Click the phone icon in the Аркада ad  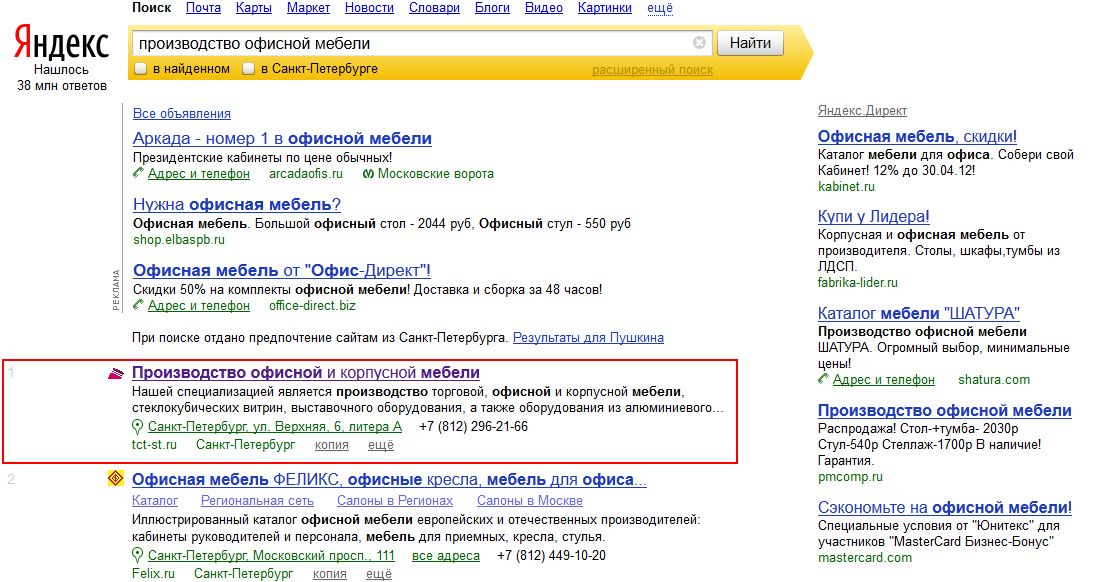tap(139, 173)
